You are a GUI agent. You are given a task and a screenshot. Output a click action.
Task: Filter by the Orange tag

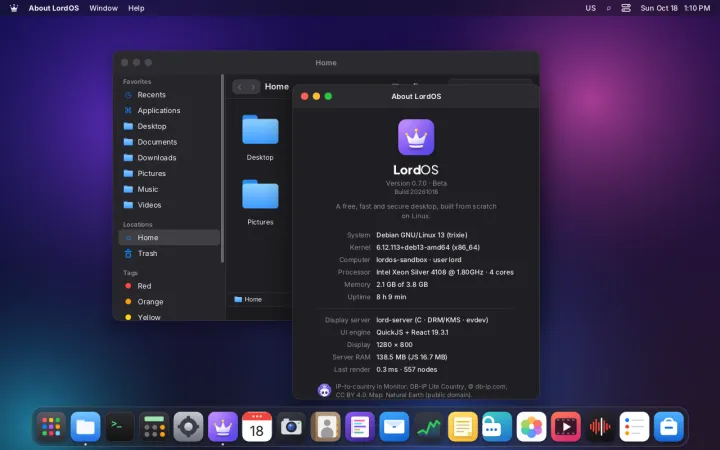click(x=169, y=302)
